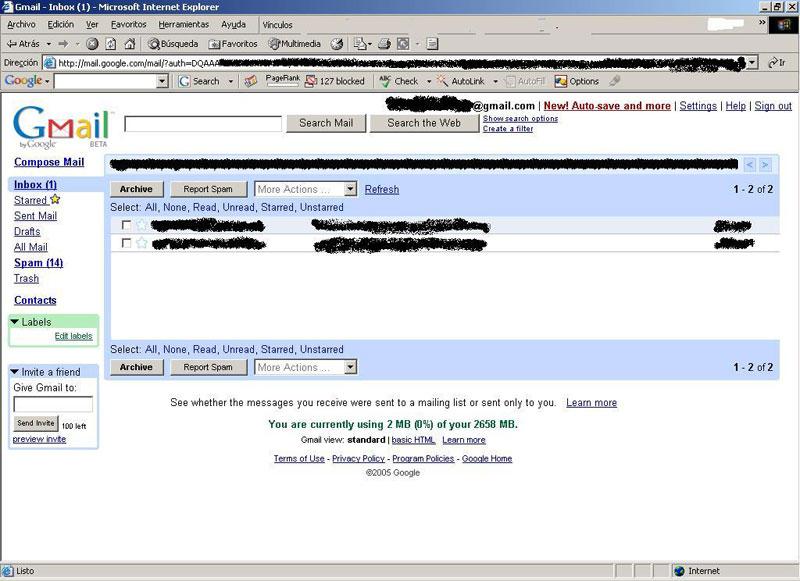
Task: Tick the checkbox for the first email
Action: (126, 225)
